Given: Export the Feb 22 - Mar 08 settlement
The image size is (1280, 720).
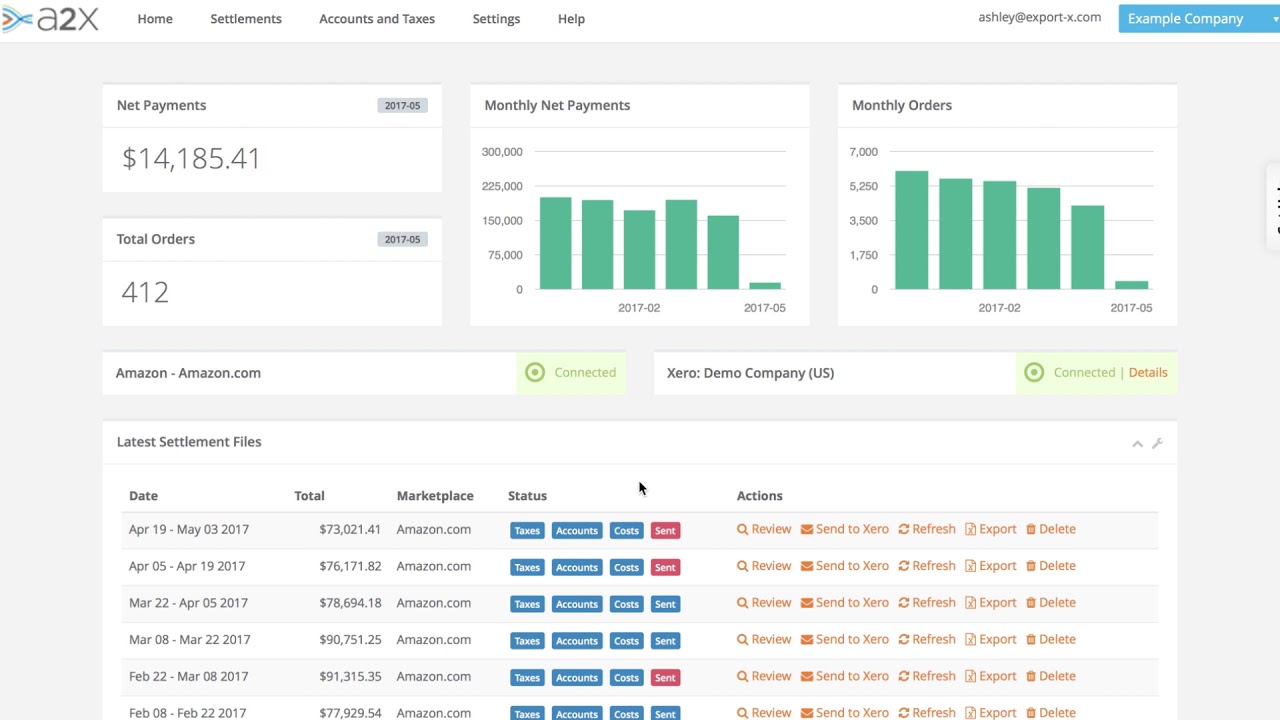Looking at the screenshot, I should (x=990, y=676).
